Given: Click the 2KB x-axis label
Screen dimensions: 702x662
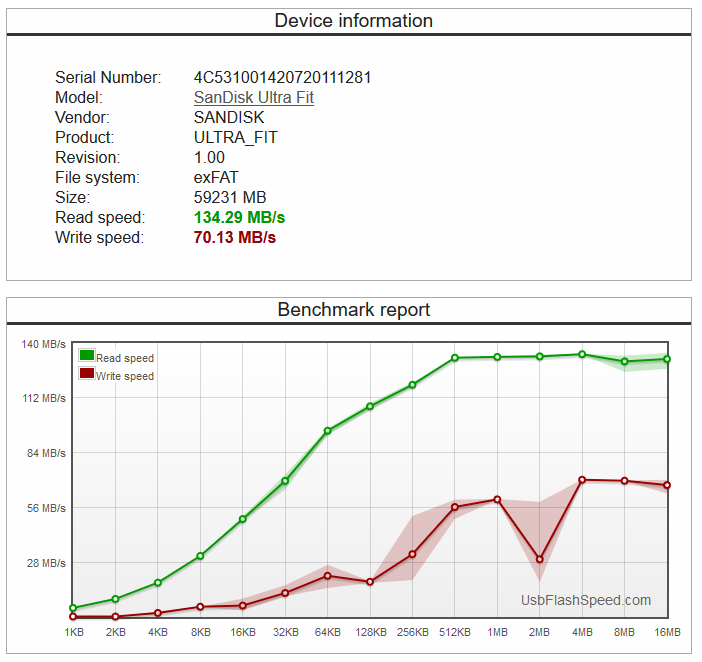Looking at the screenshot, I should click(116, 632).
